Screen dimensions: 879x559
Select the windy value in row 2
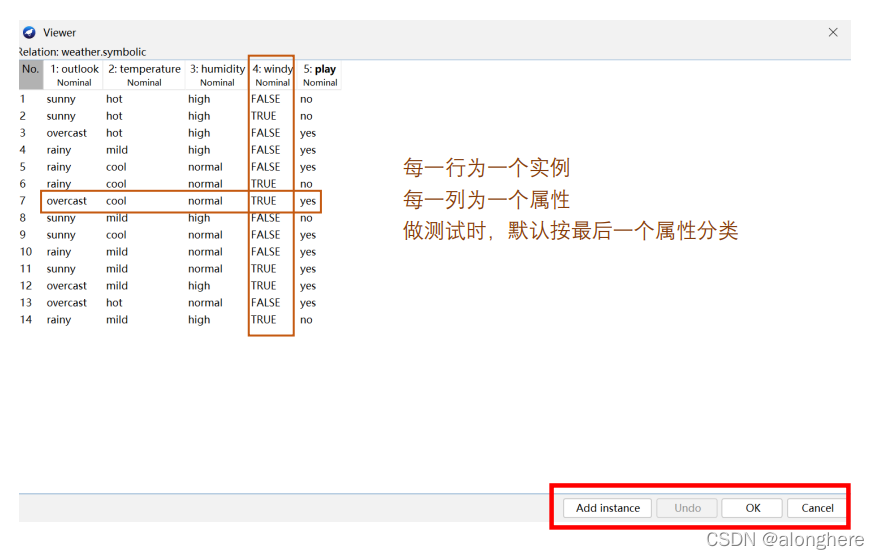[264, 116]
